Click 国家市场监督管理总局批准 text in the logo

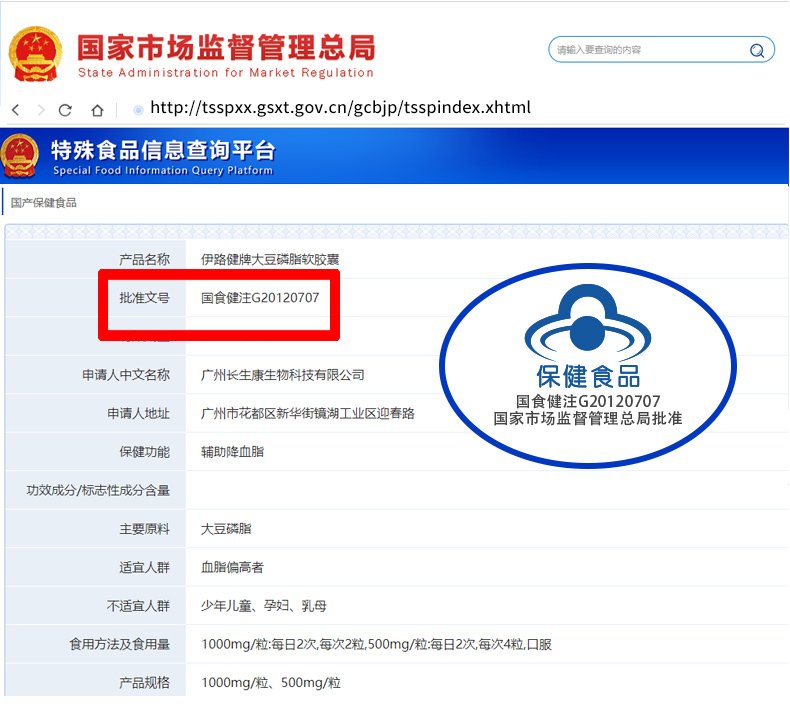587,418
